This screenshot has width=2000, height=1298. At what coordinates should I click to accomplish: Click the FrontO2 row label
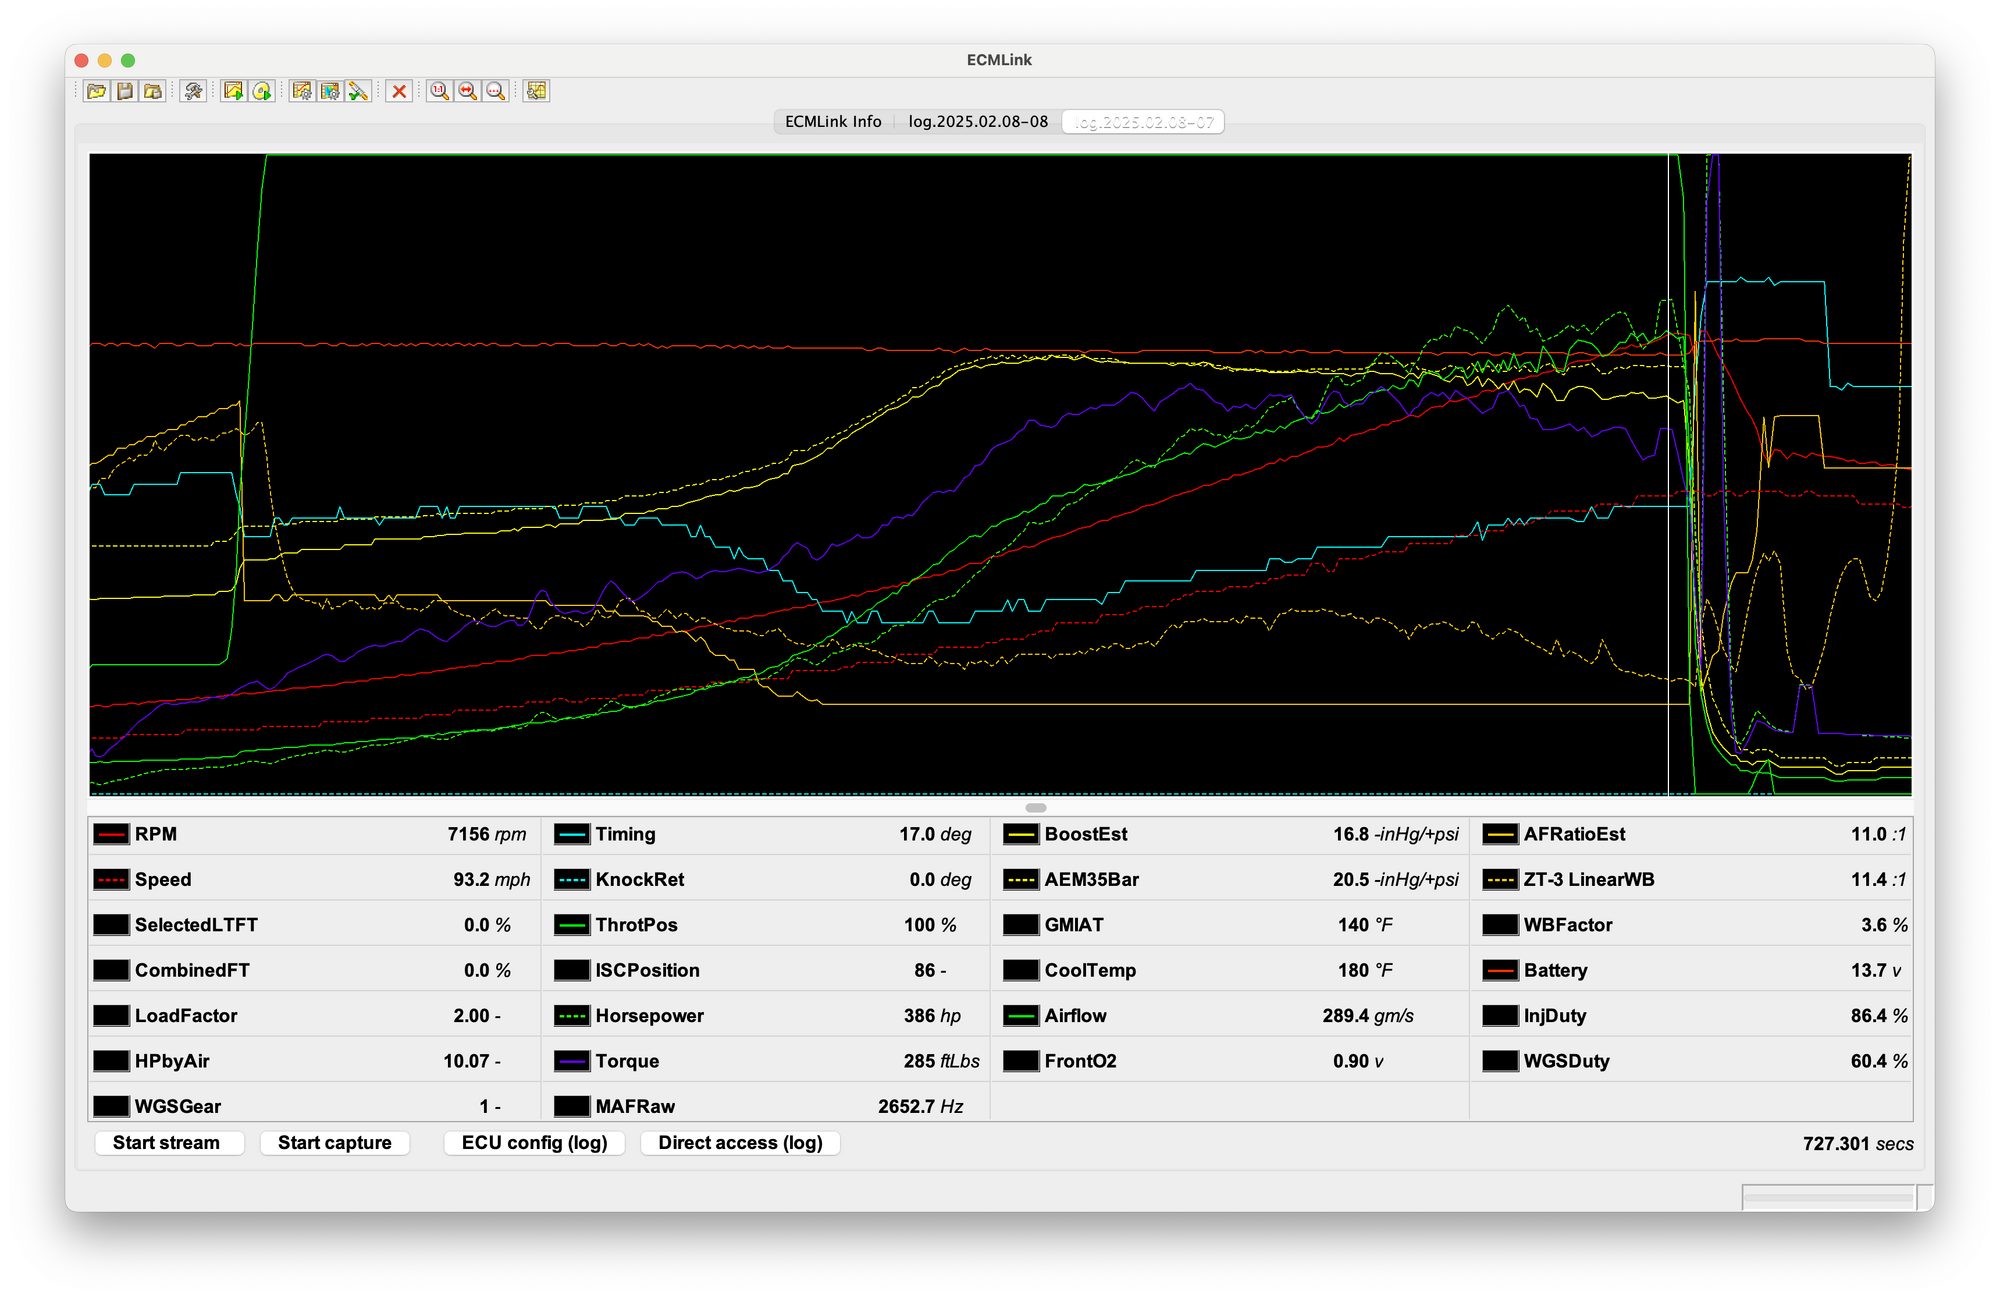pyautogui.click(x=1080, y=1061)
